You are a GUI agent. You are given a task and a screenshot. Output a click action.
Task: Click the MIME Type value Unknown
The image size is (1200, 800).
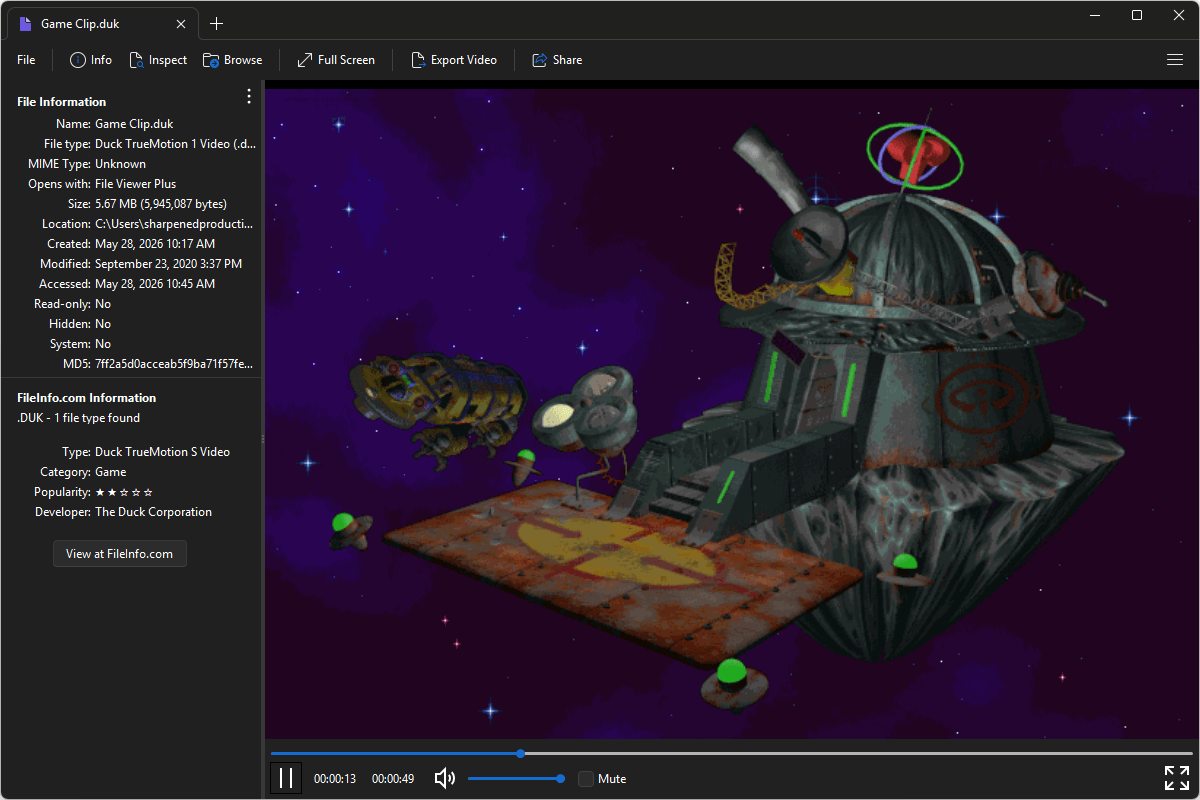120,164
